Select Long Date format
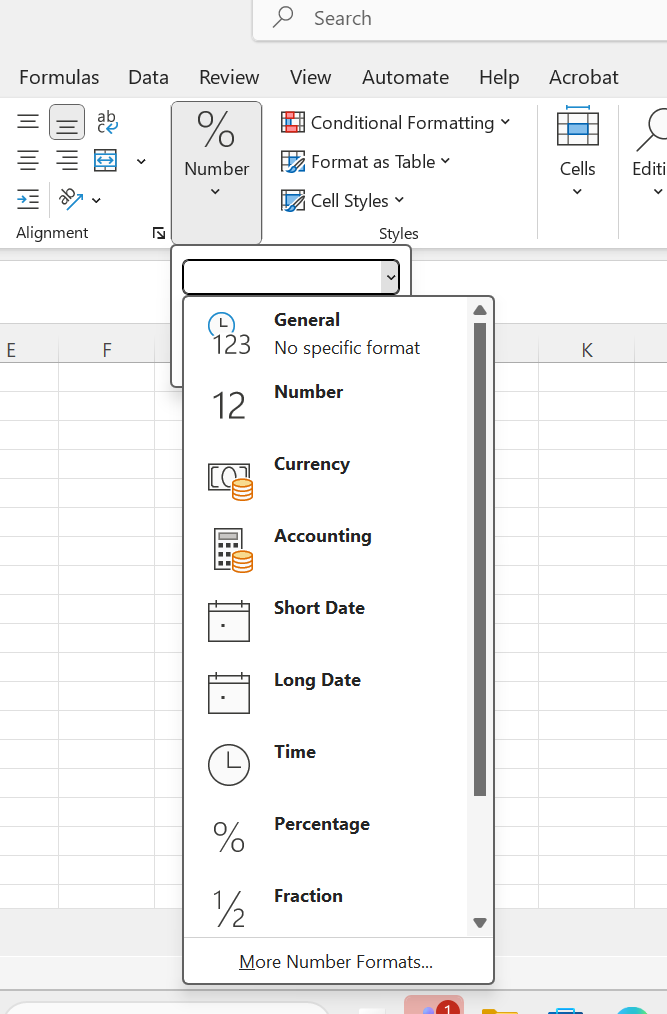This screenshot has height=1014, width=667. (325, 693)
